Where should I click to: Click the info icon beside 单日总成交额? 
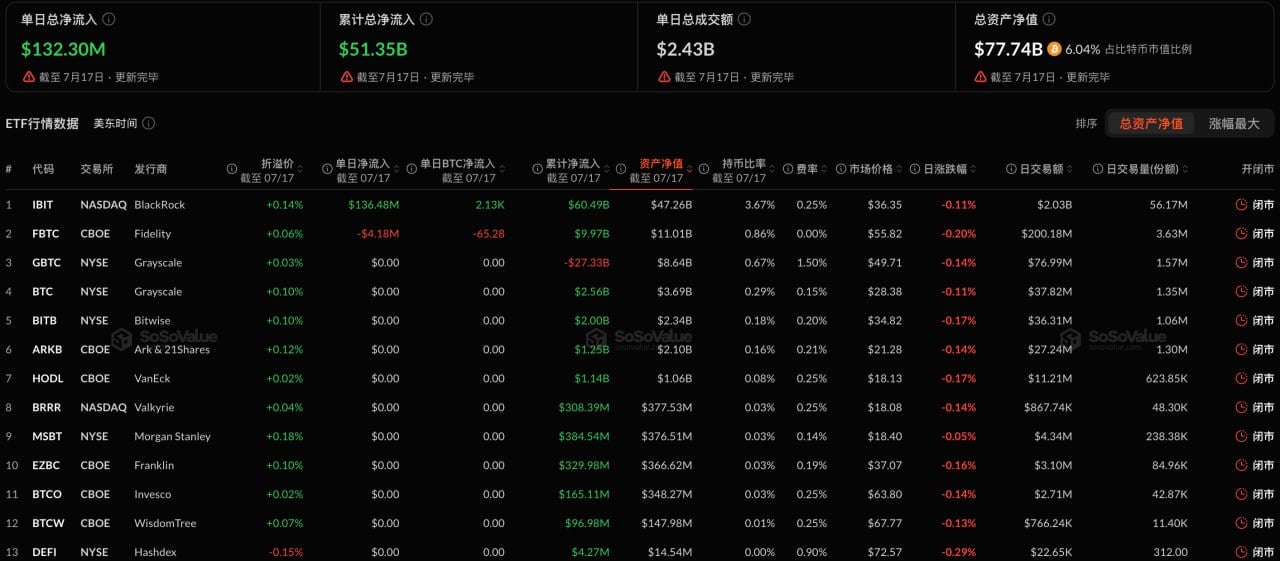[x=744, y=19]
